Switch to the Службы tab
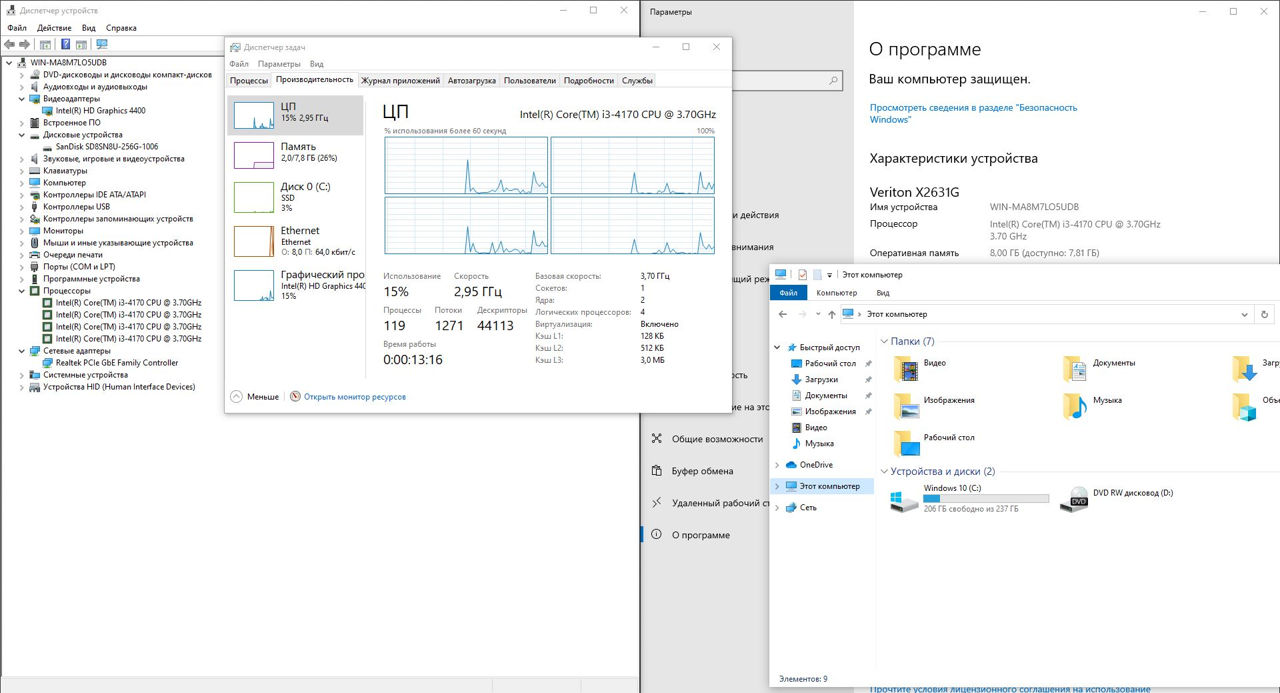 (637, 80)
